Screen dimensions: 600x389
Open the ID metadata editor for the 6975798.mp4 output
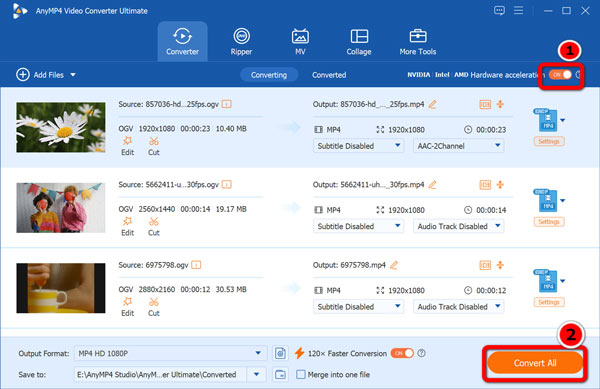pos(485,265)
